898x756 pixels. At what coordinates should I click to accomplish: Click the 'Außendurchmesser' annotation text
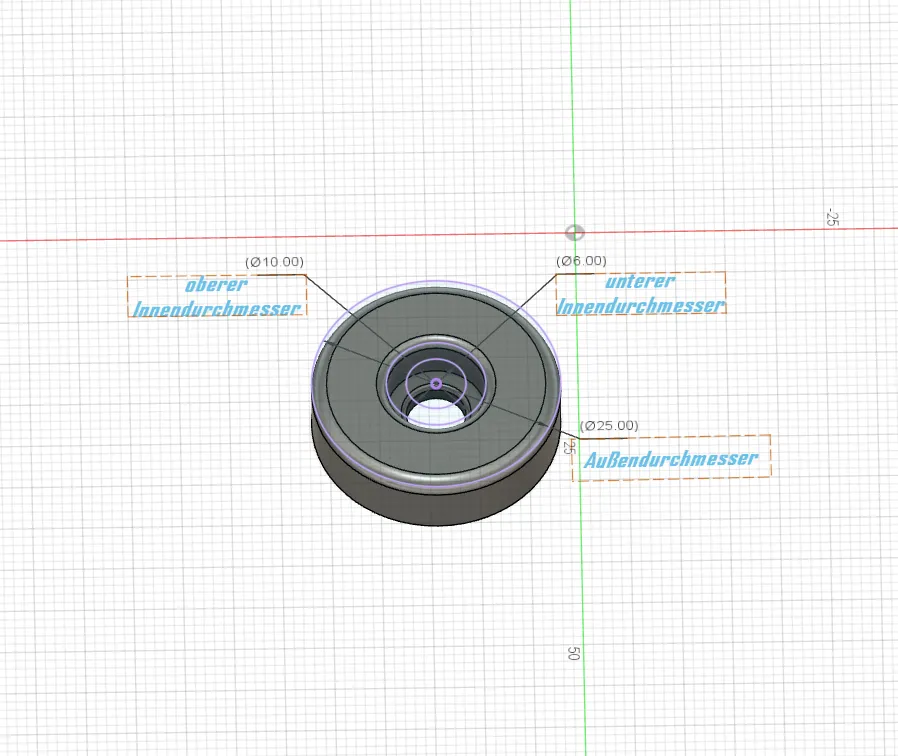671,458
